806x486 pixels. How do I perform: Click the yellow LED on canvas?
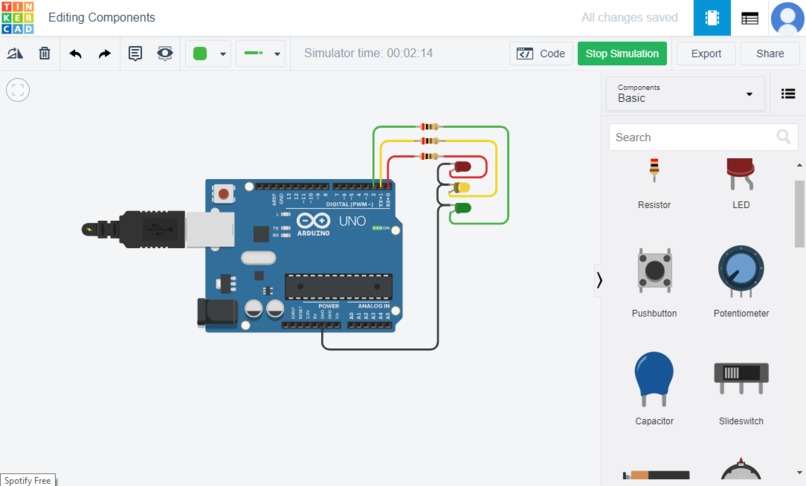[x=461, y=187]
